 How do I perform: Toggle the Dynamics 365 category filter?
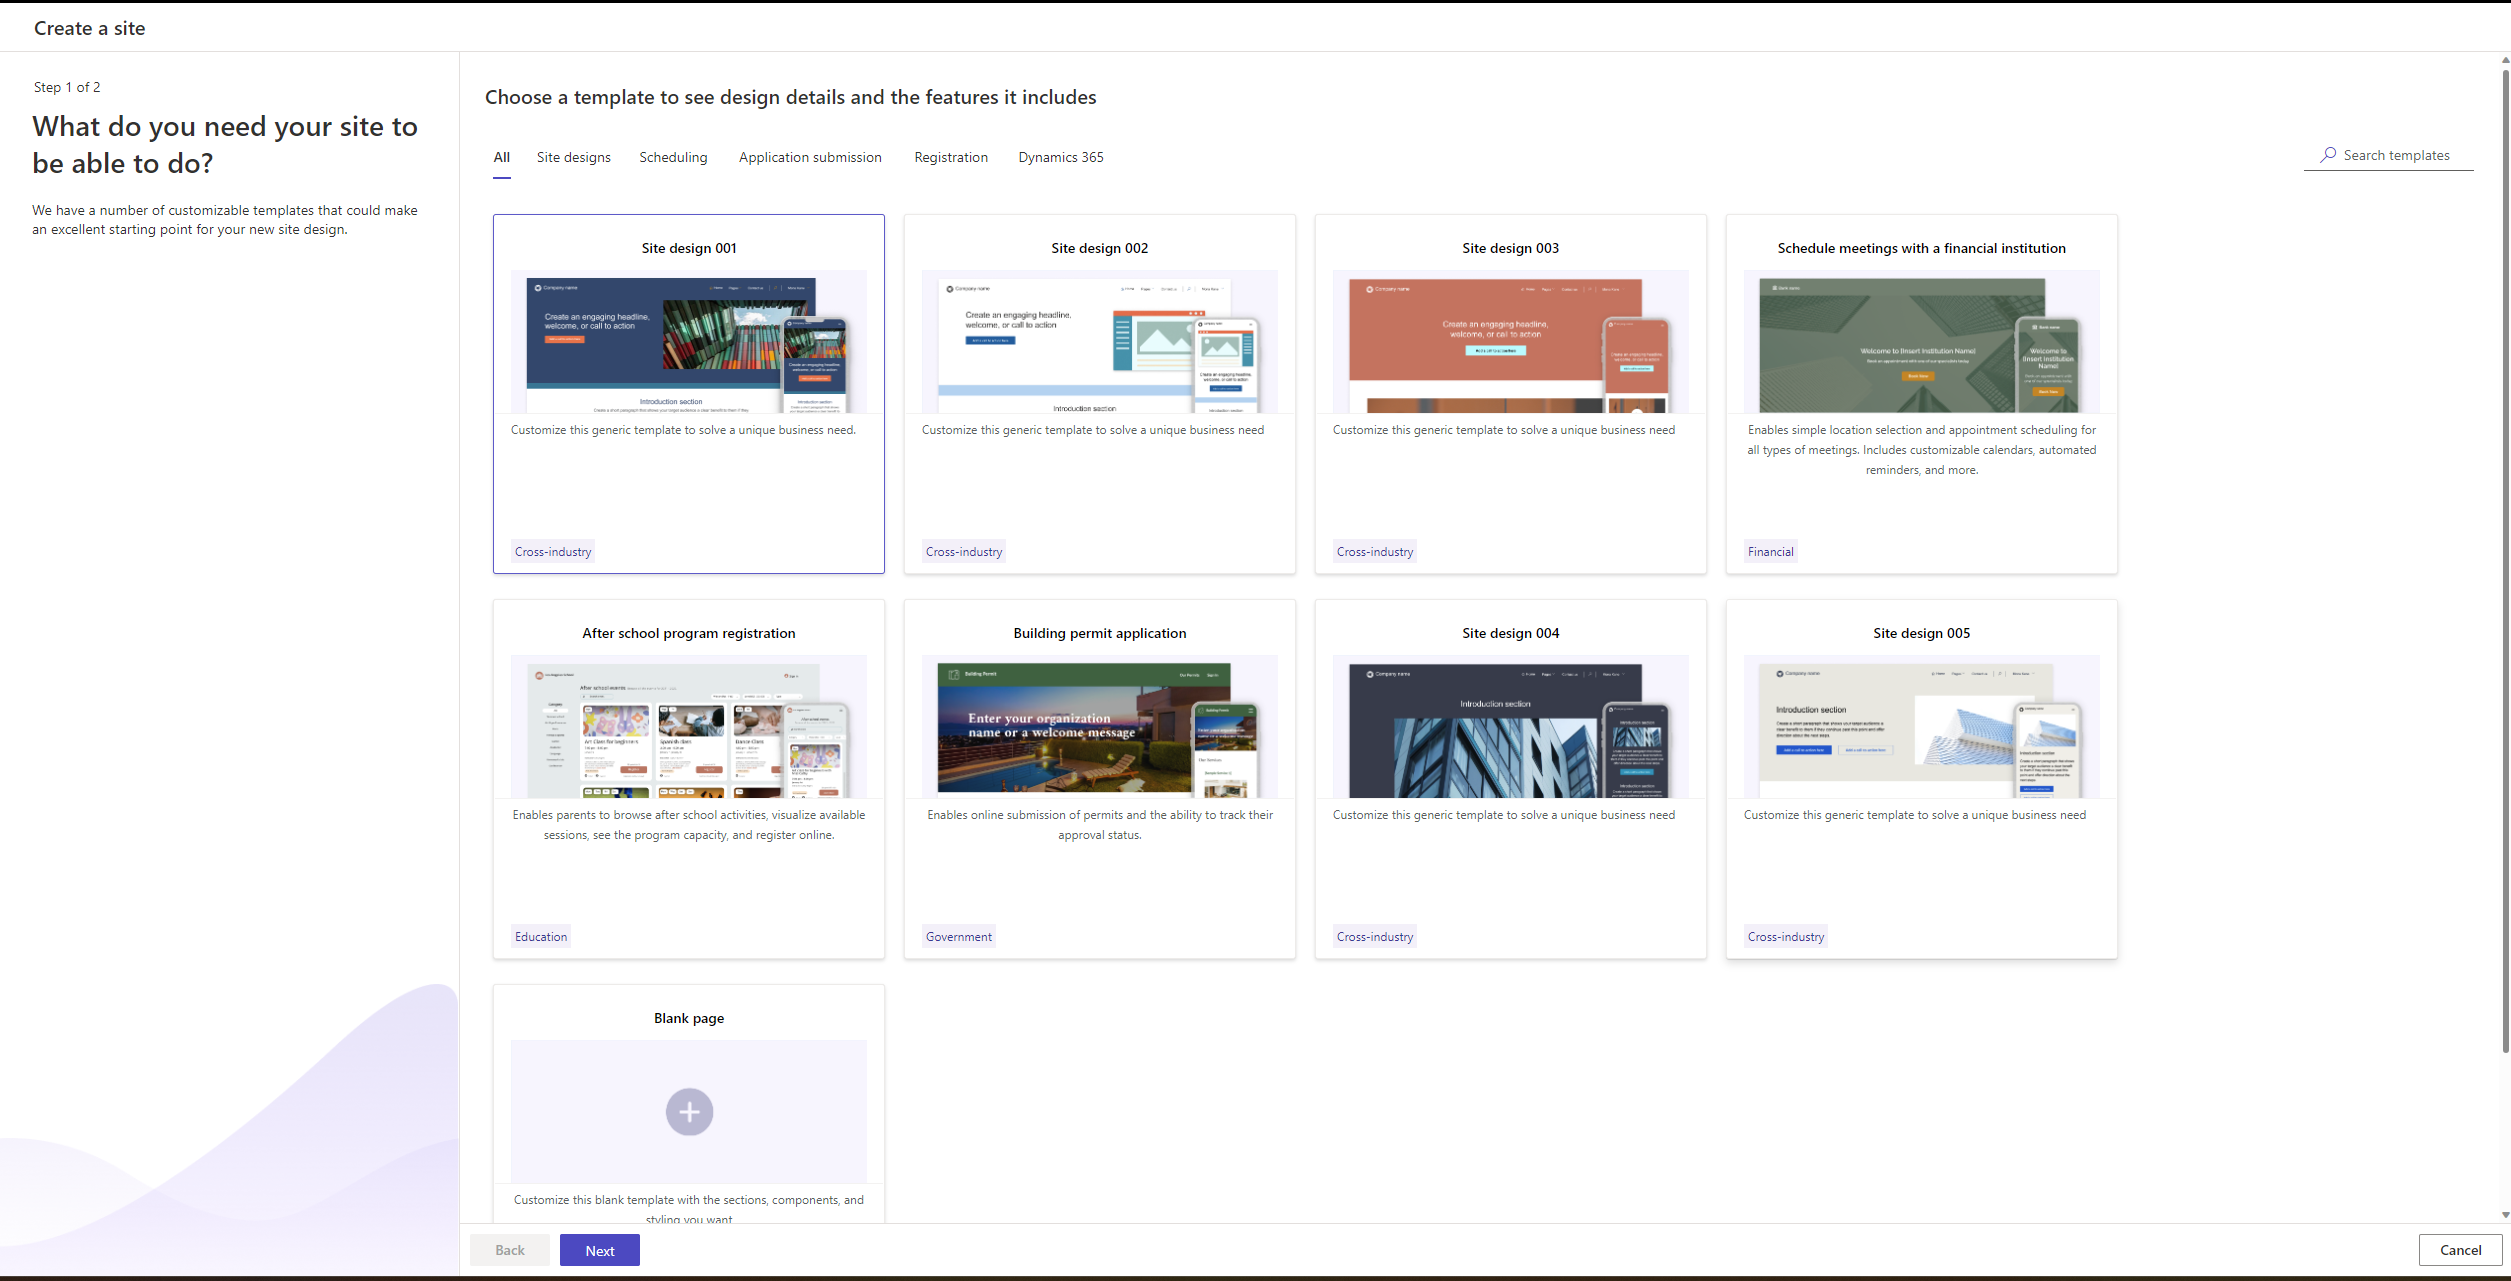click(x=1060, y=157)
